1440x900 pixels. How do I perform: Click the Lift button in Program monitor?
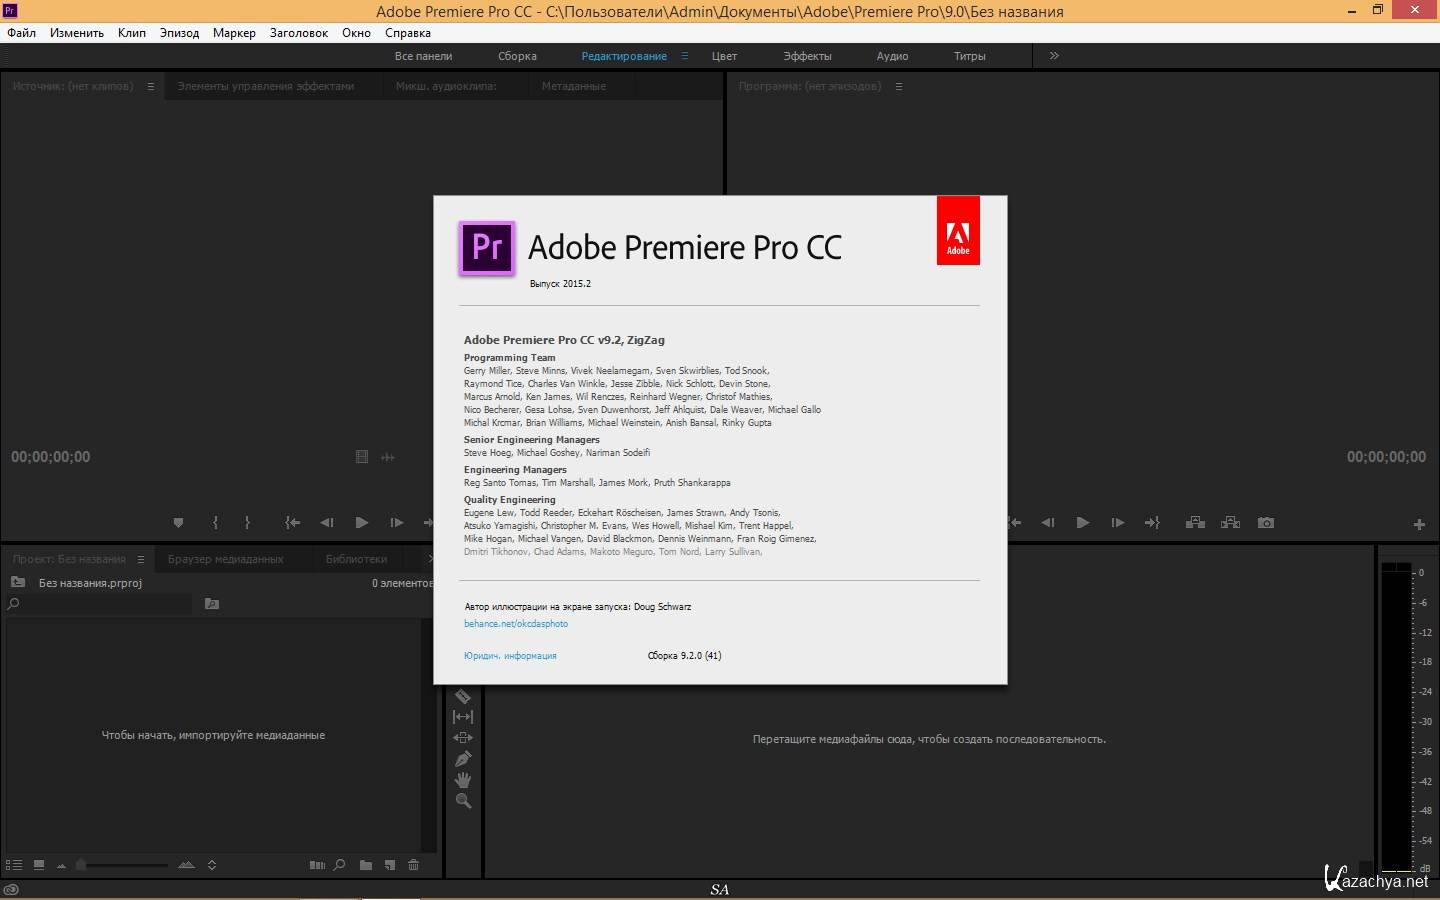tap(1195, 523)
